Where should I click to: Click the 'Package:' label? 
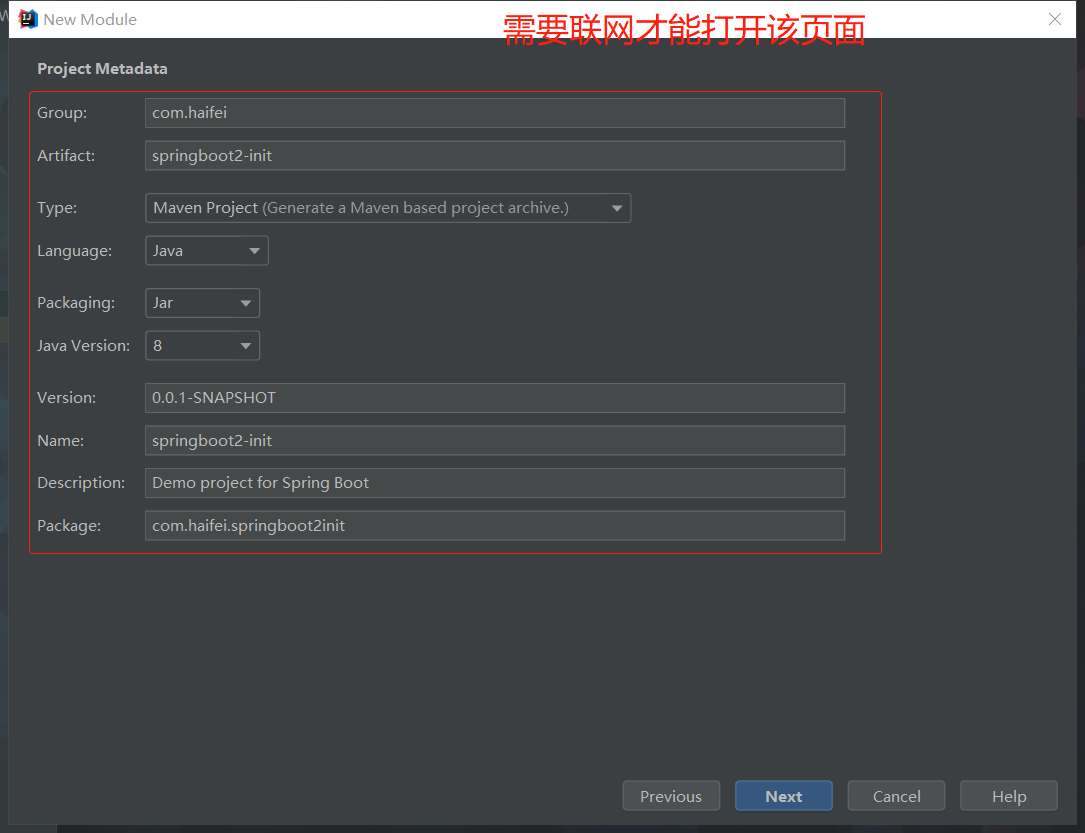tap(69, 526)
